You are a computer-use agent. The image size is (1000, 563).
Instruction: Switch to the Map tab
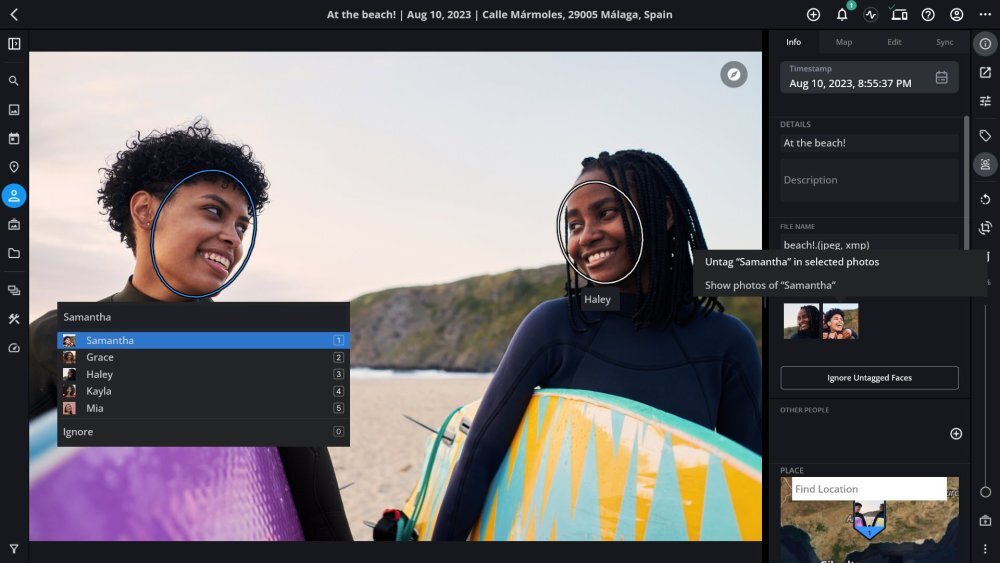point(844,42)
